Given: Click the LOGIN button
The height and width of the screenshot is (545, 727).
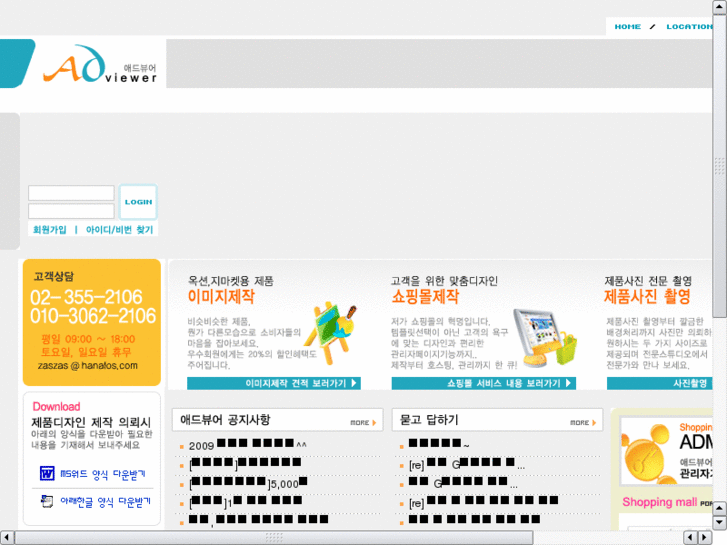Looking at the screenshot, I should click(138, 202).
